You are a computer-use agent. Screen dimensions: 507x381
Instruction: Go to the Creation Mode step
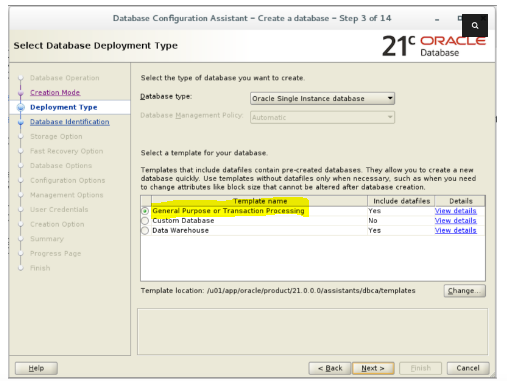pyautogui.click(x=55, y=93)
